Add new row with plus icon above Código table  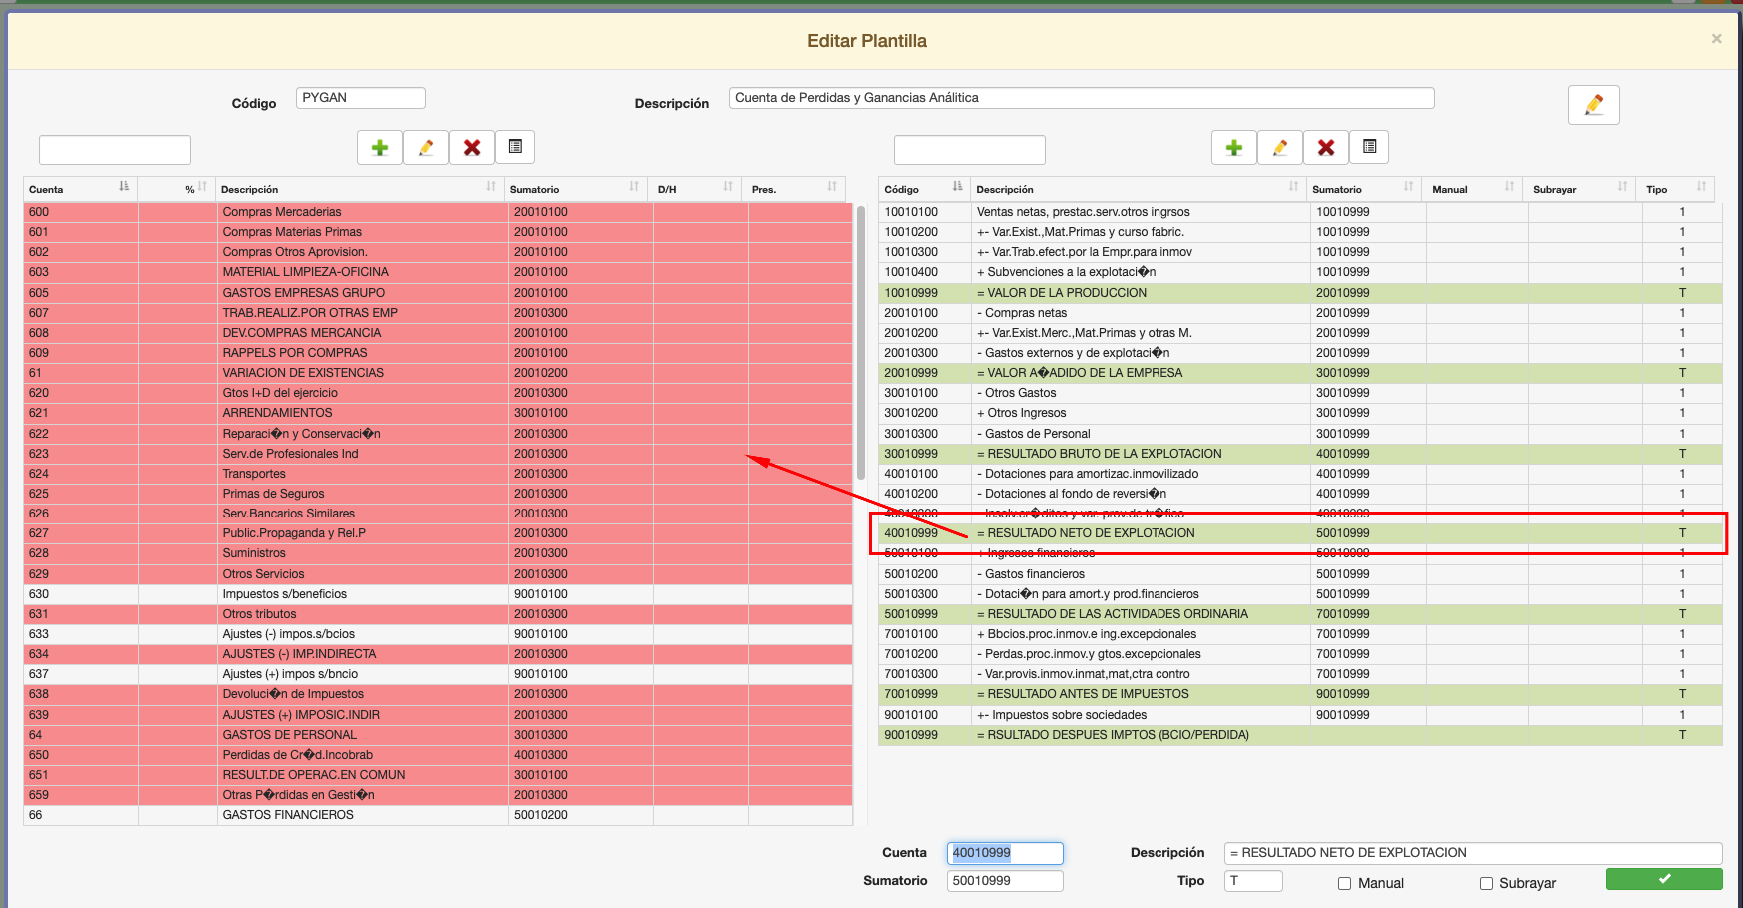point(1234,148)
